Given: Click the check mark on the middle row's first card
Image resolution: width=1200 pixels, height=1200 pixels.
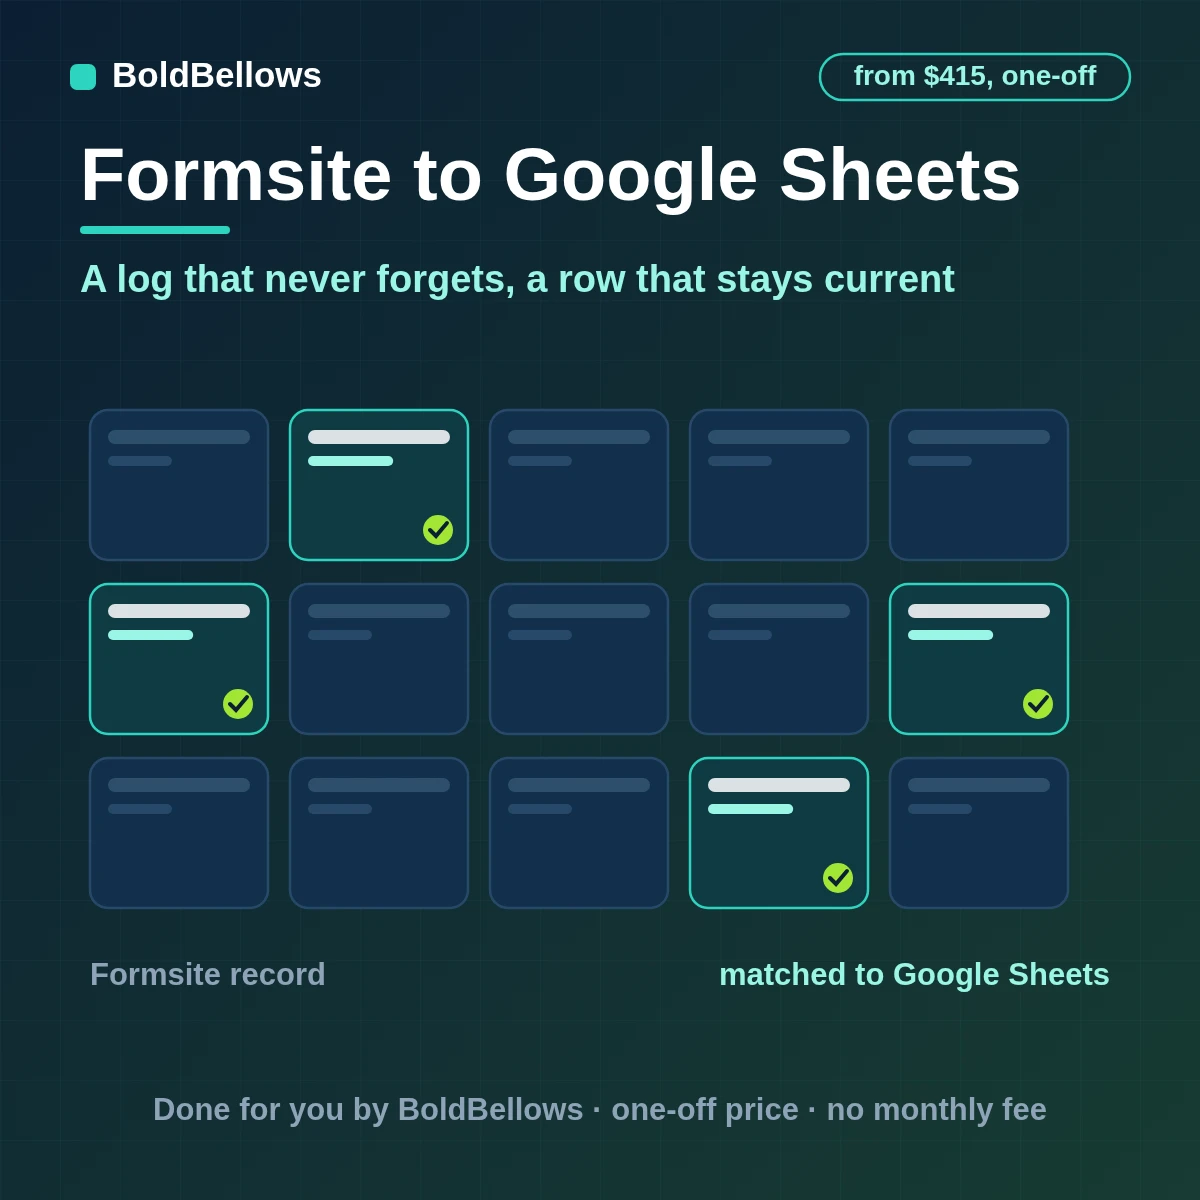Looking at the screenshot, I should [x=238, y=704].
